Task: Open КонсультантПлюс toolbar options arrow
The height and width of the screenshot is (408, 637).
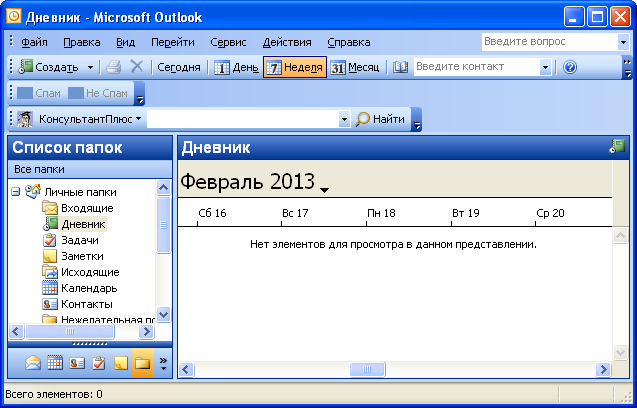Action: point(416,119)
